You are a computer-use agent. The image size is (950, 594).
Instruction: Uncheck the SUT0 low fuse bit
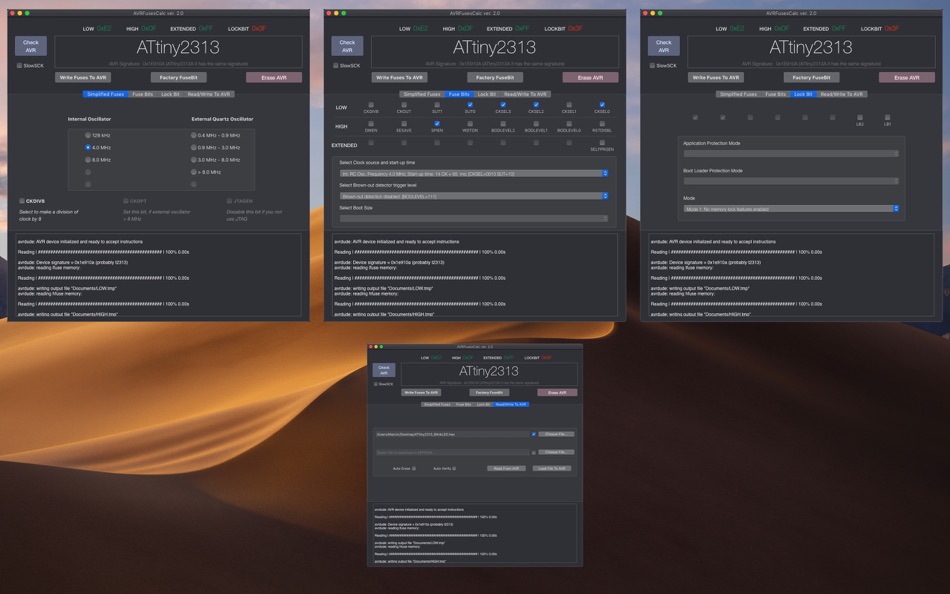coord(470,105)
